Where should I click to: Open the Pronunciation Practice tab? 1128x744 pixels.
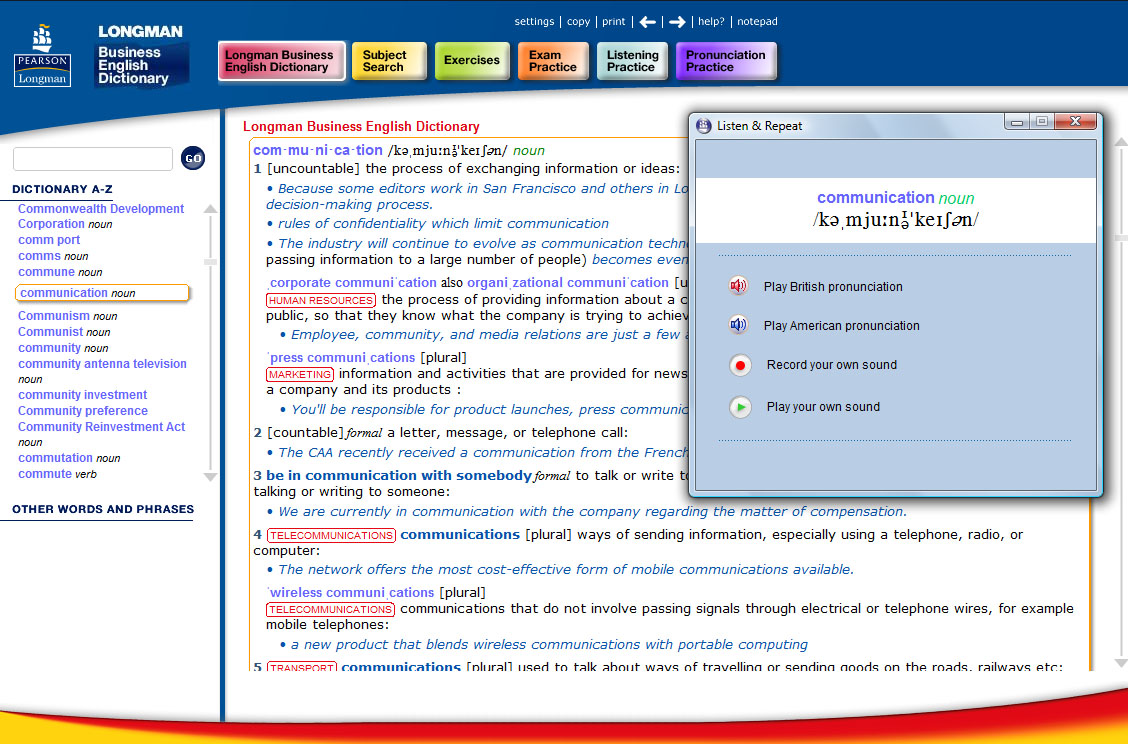click(725, 61)
